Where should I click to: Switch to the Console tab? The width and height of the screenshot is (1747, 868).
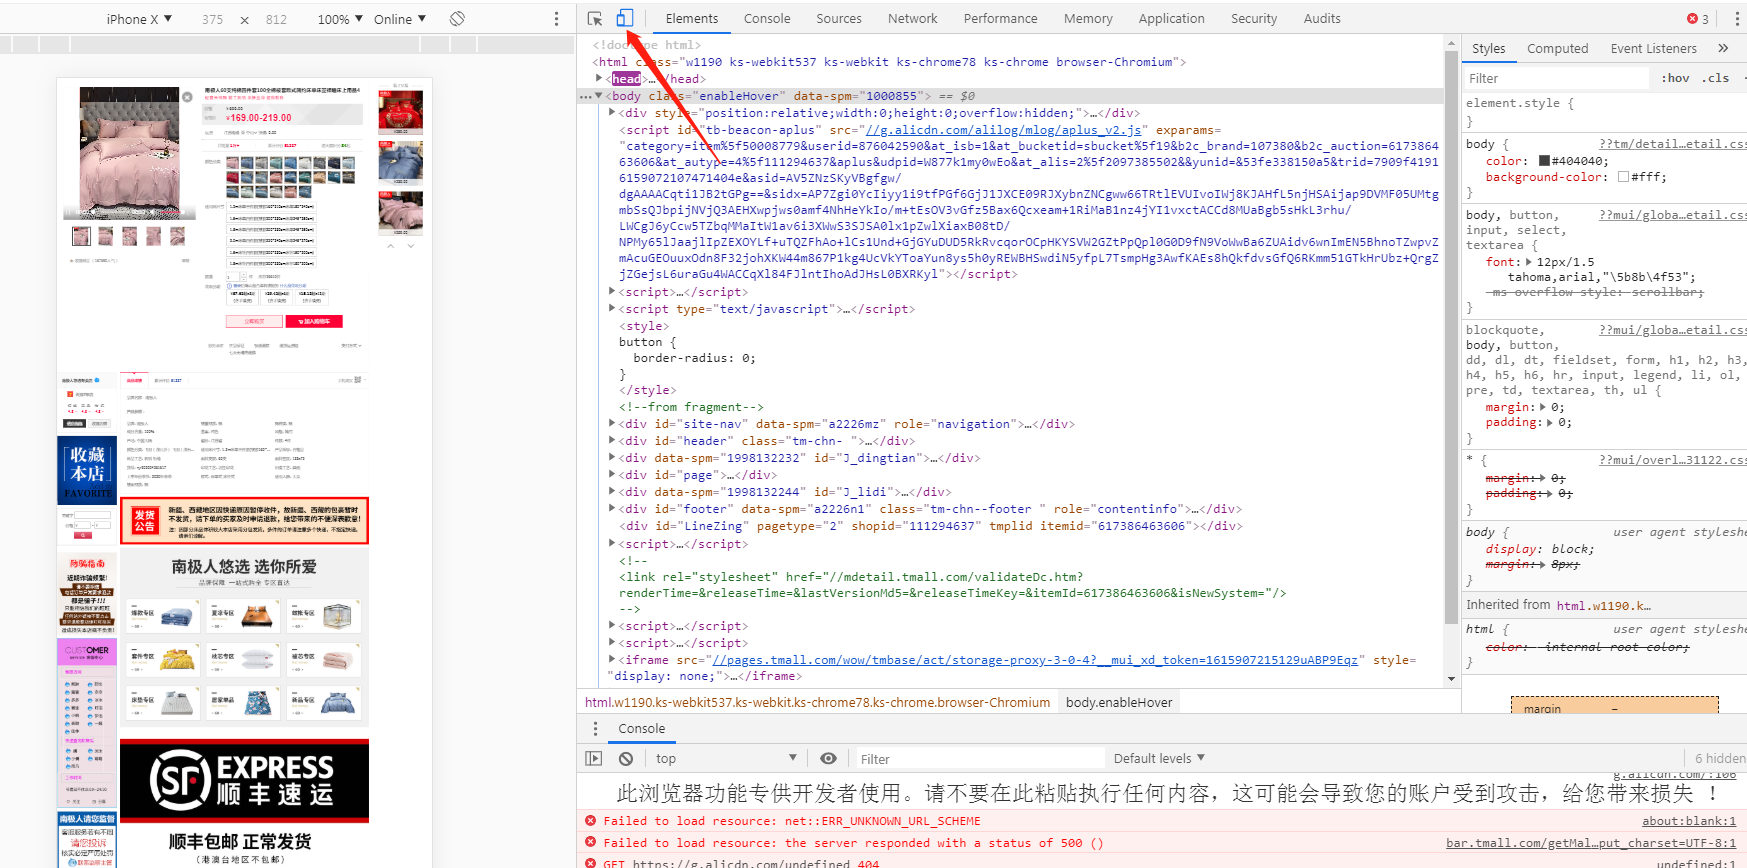[x=767, y=18]
